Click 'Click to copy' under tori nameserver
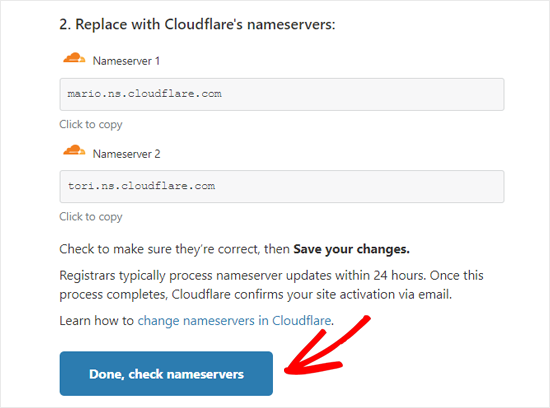The height and width of the screenshot is (408, 550). point(91,217)
